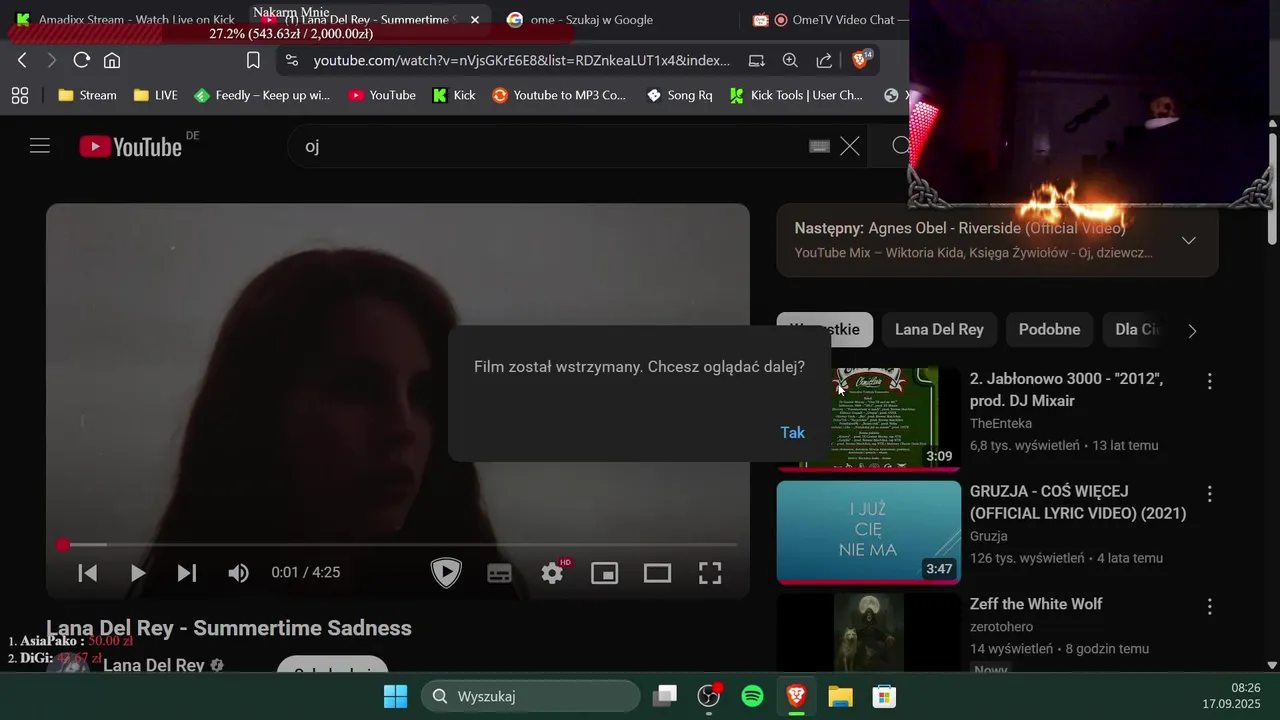Open the Gruzja channel link
This screenshot has height=720, width=1280.
pos(989,536)
